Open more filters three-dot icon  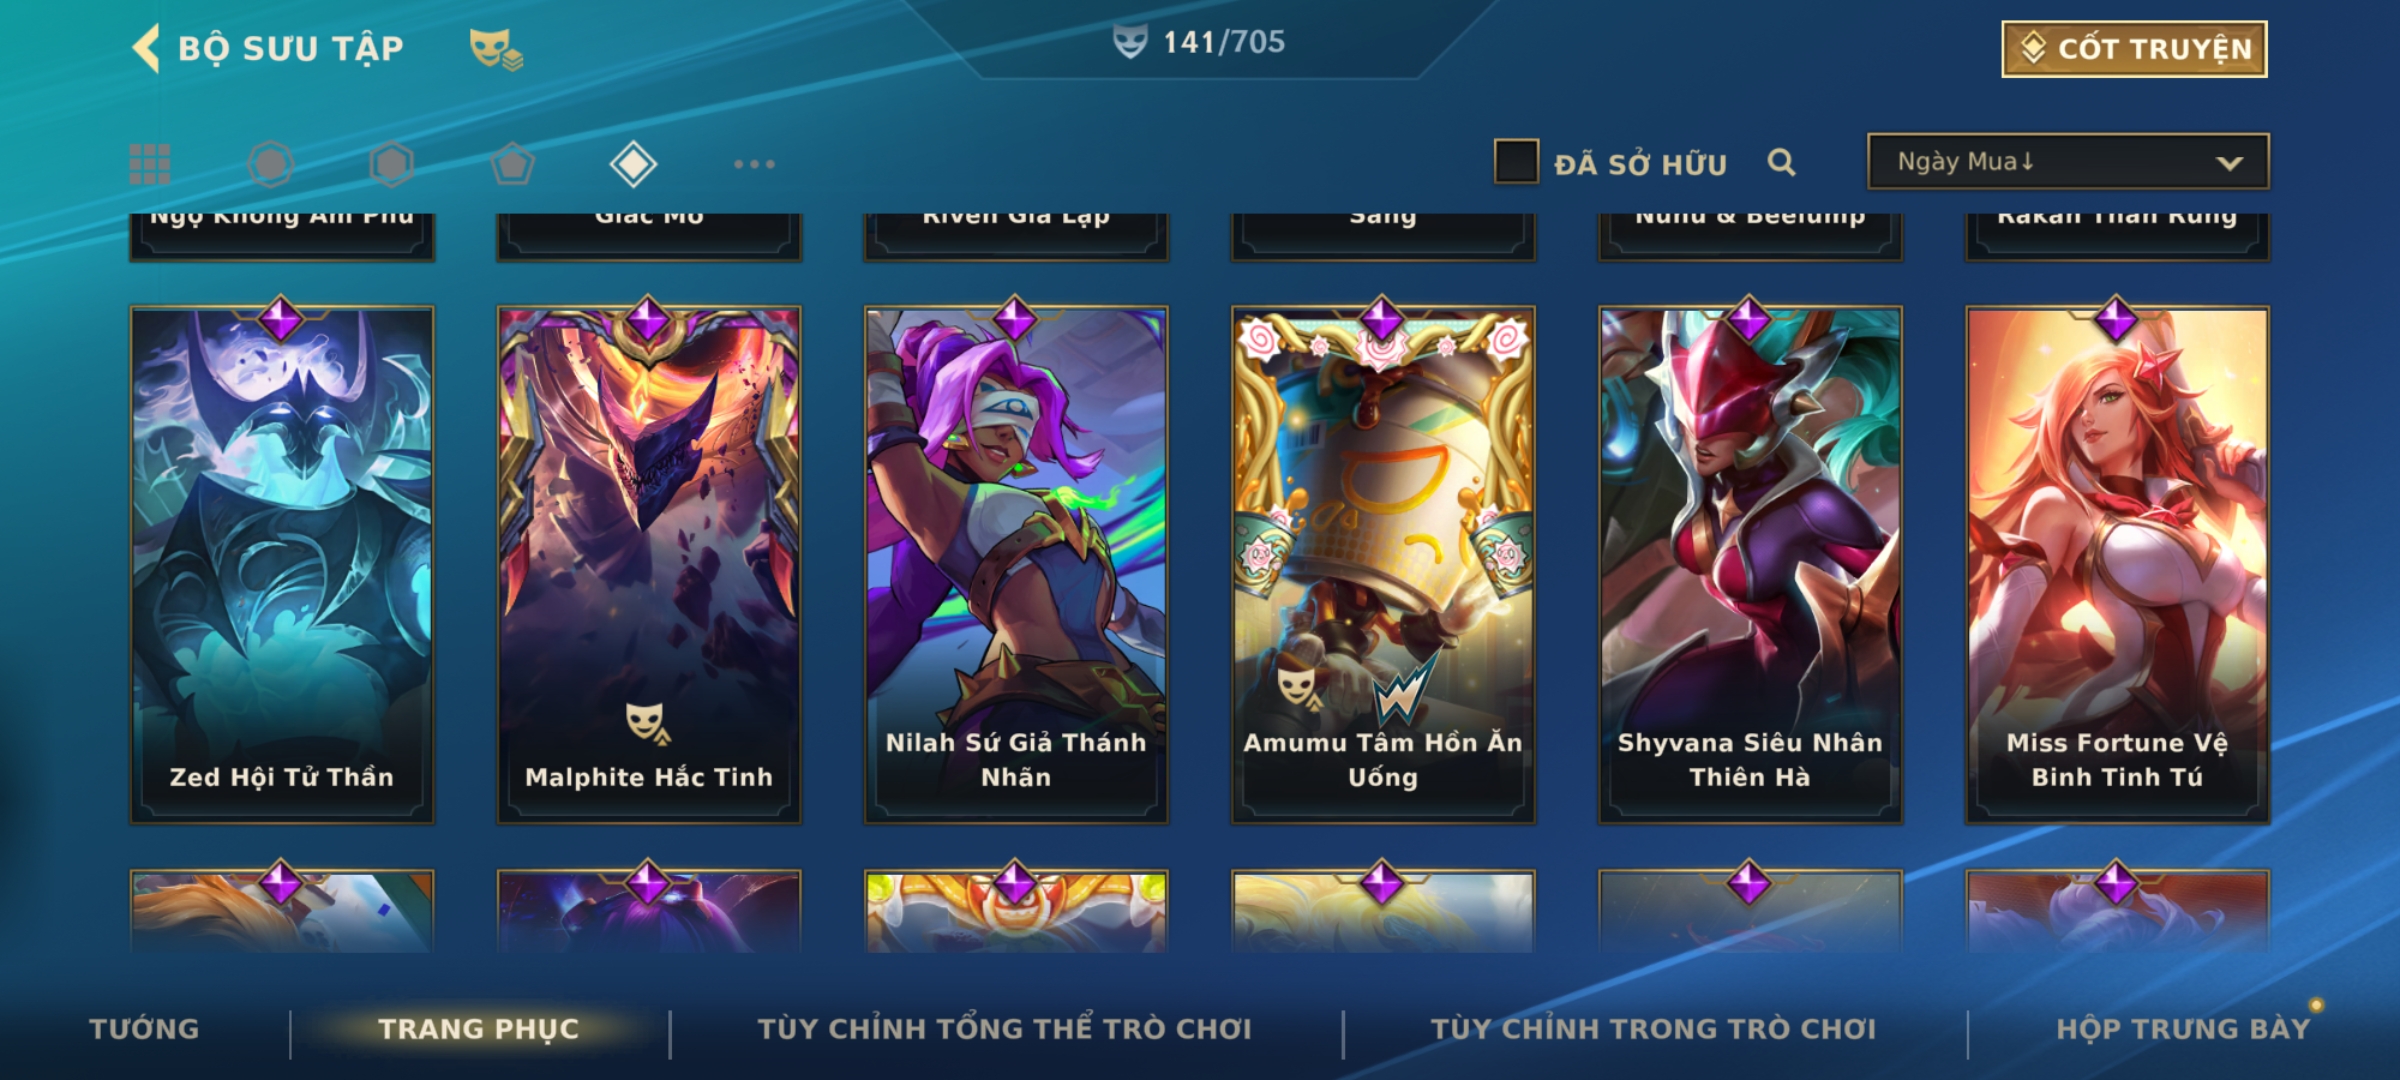pyautogui.click(x=754, y=164)
